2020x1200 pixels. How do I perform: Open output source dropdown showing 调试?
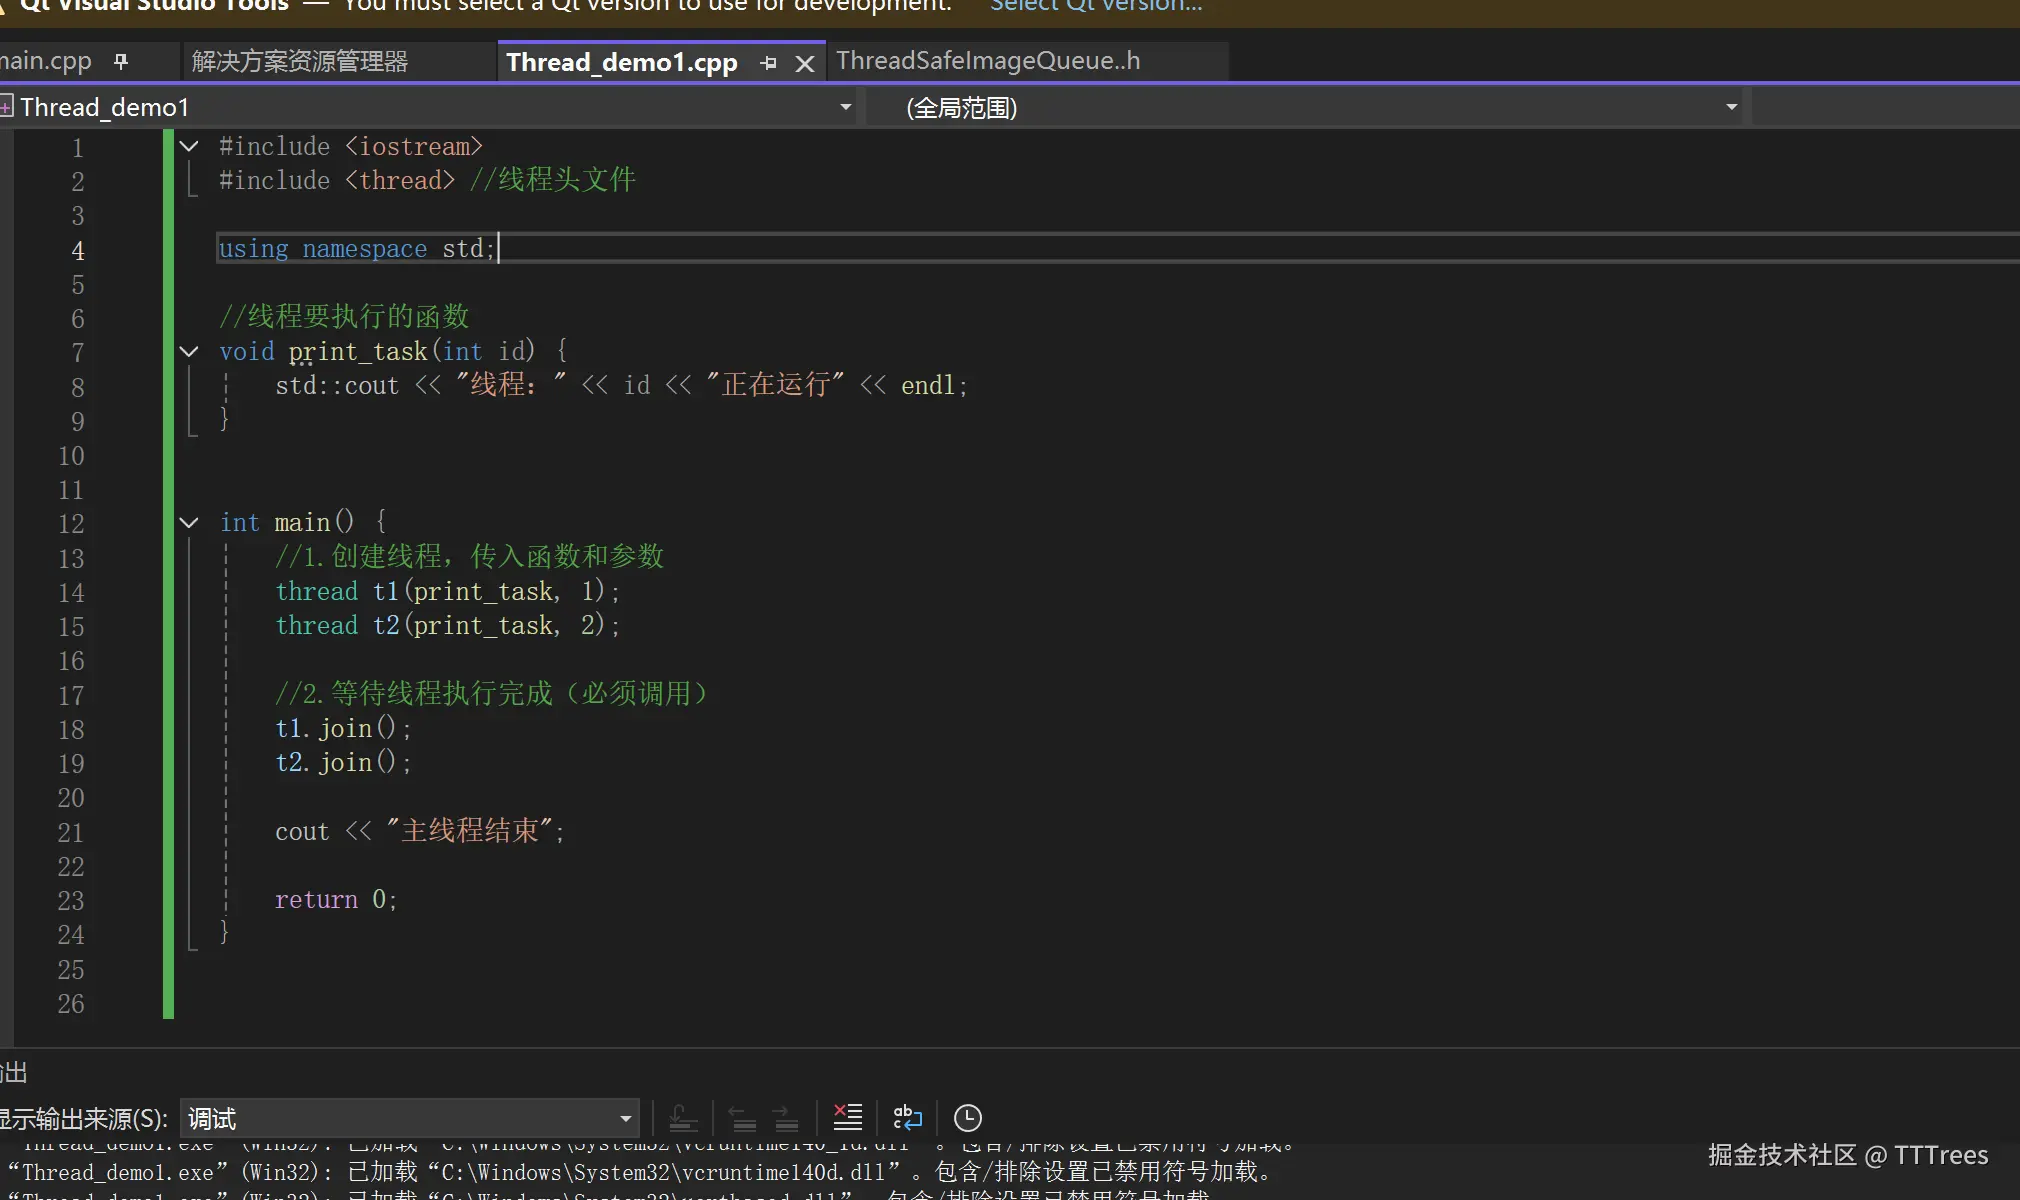(625, 1118)
